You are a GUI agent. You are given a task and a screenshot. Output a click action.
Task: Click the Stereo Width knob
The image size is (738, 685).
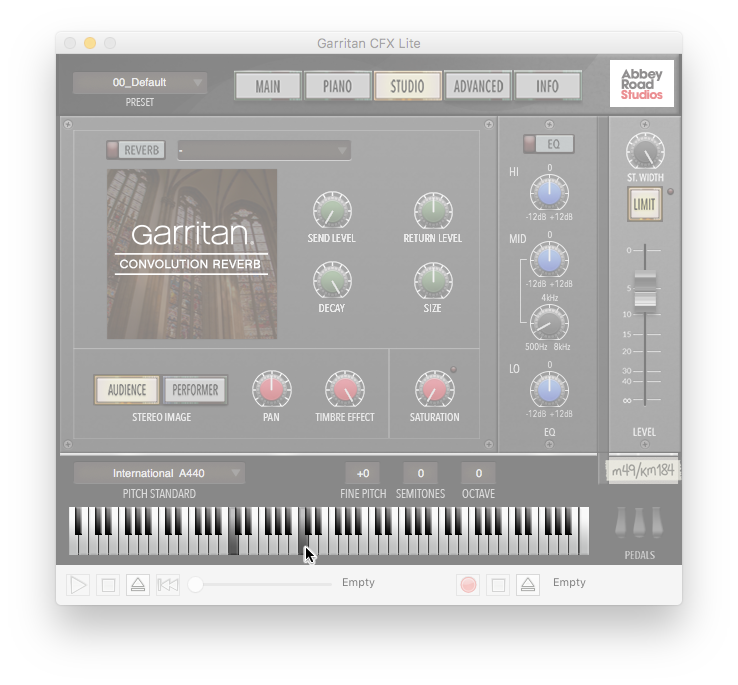point(645,153)
